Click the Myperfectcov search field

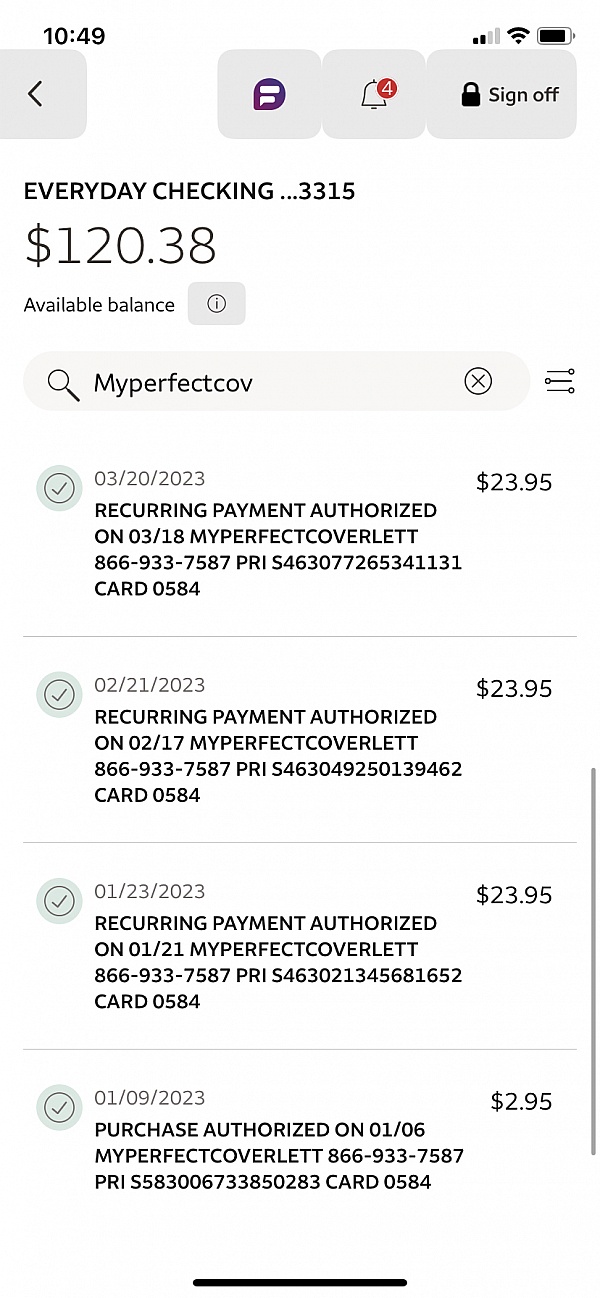(270, 382)
